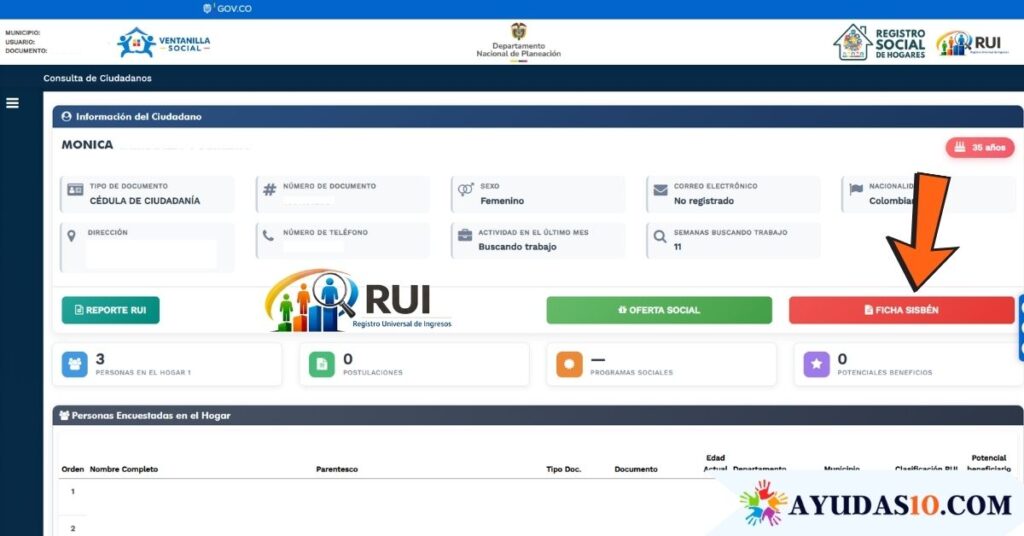Click the orange icon for Programas Sociales

pyautogui.click(x=569, y=364)
